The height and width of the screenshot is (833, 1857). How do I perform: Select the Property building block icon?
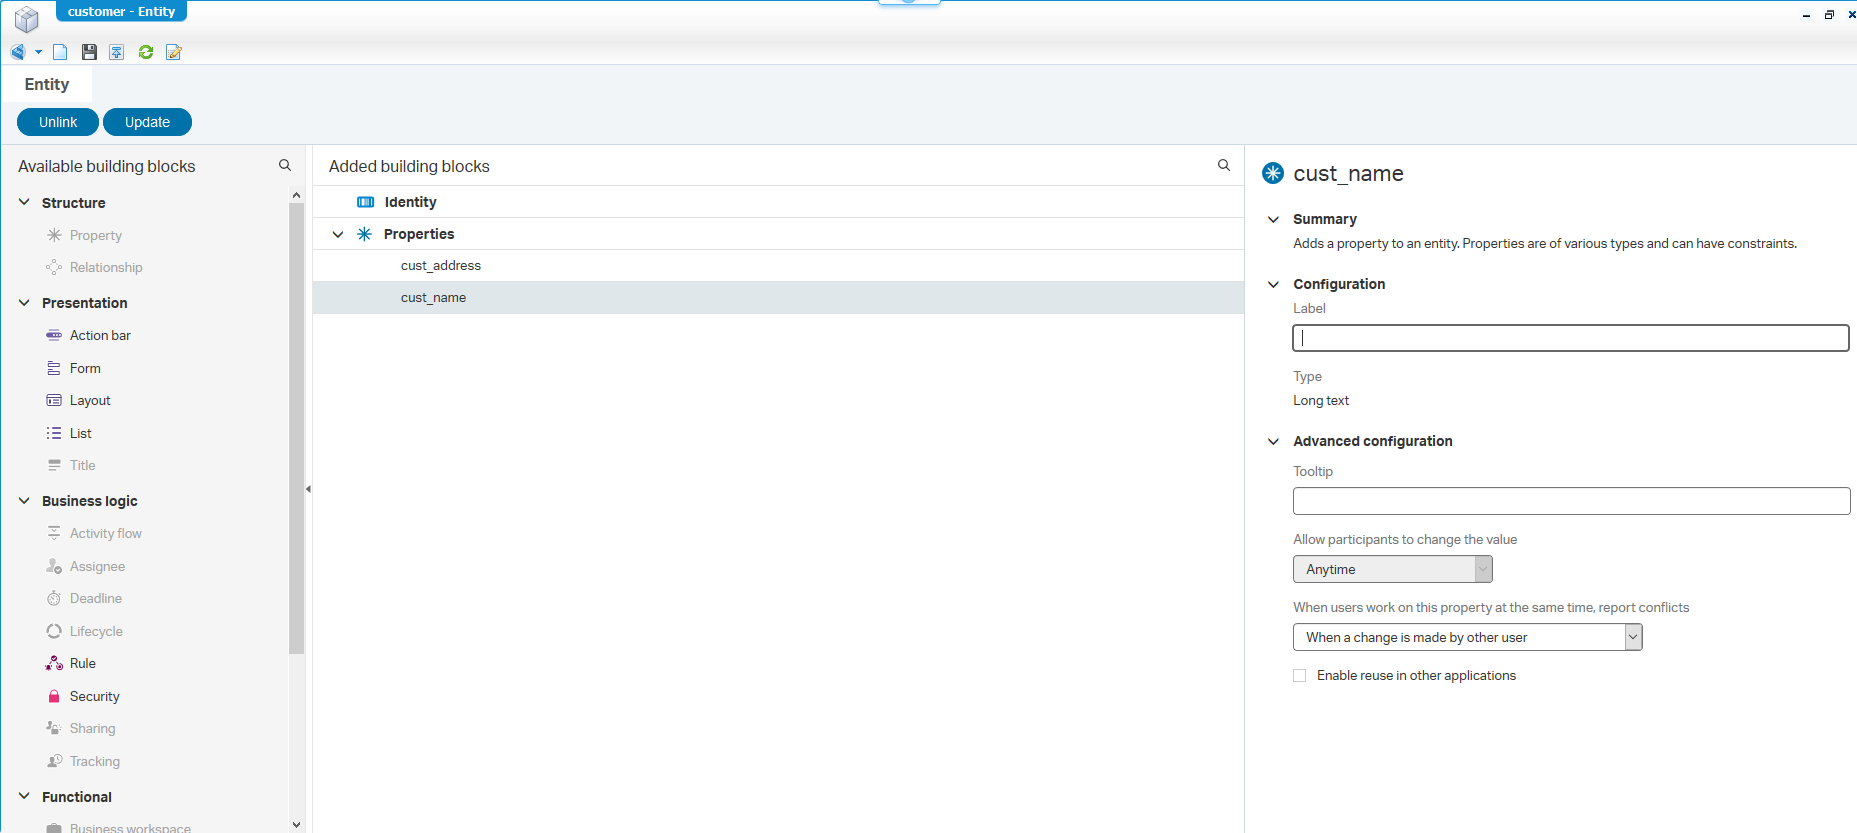coord(54,235)
